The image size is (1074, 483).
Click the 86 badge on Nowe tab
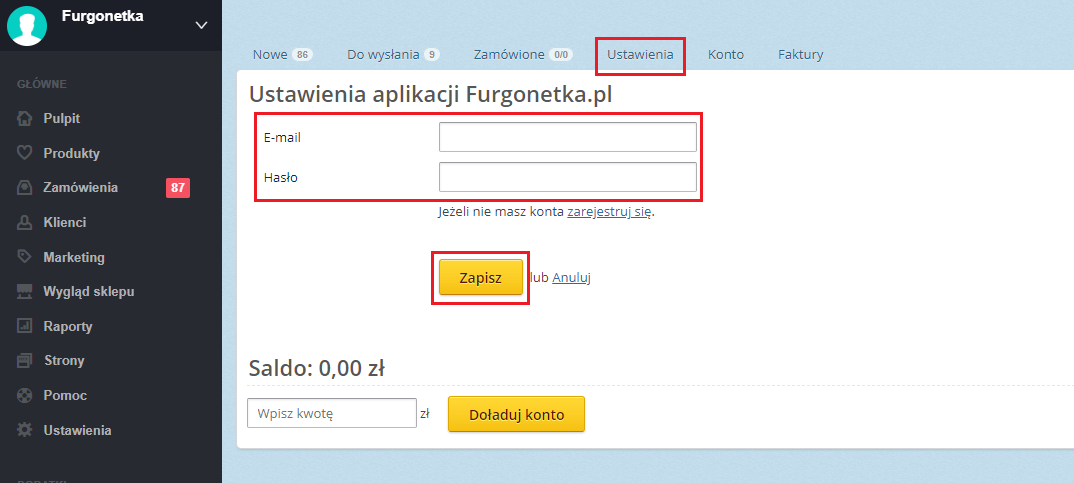[x=302, y=55]
